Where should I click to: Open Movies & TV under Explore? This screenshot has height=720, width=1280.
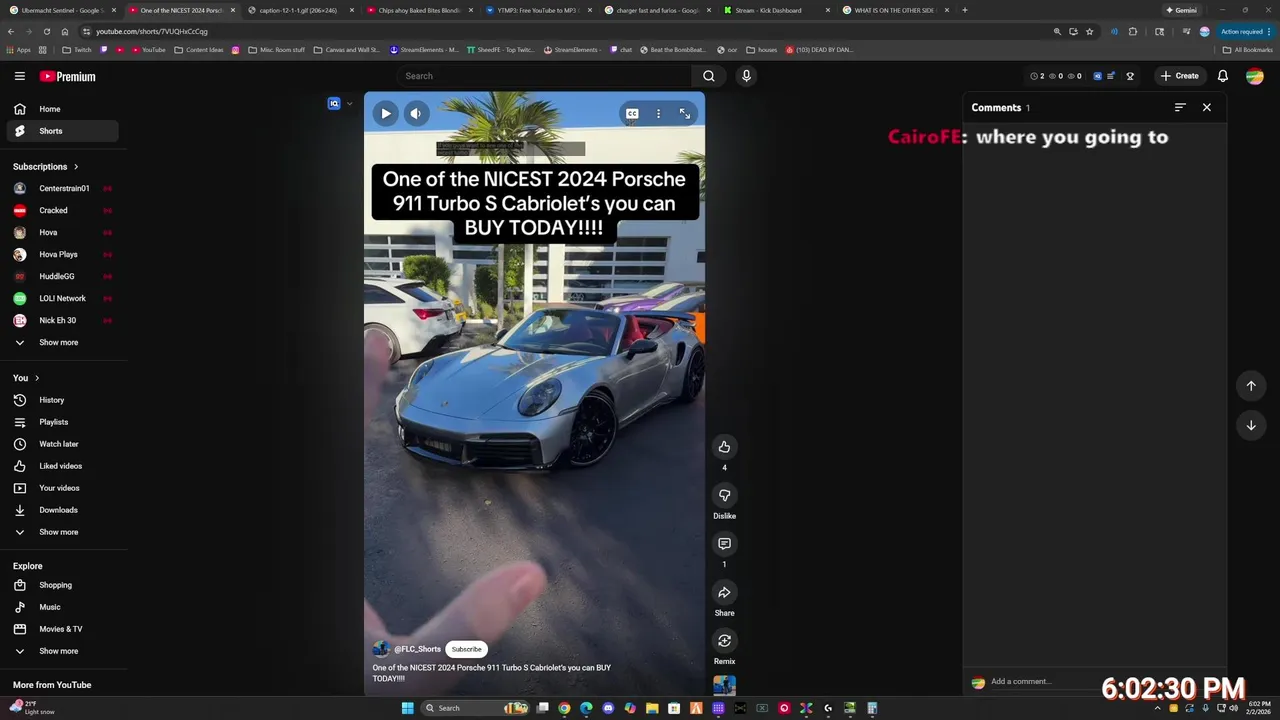click(63, 629)
